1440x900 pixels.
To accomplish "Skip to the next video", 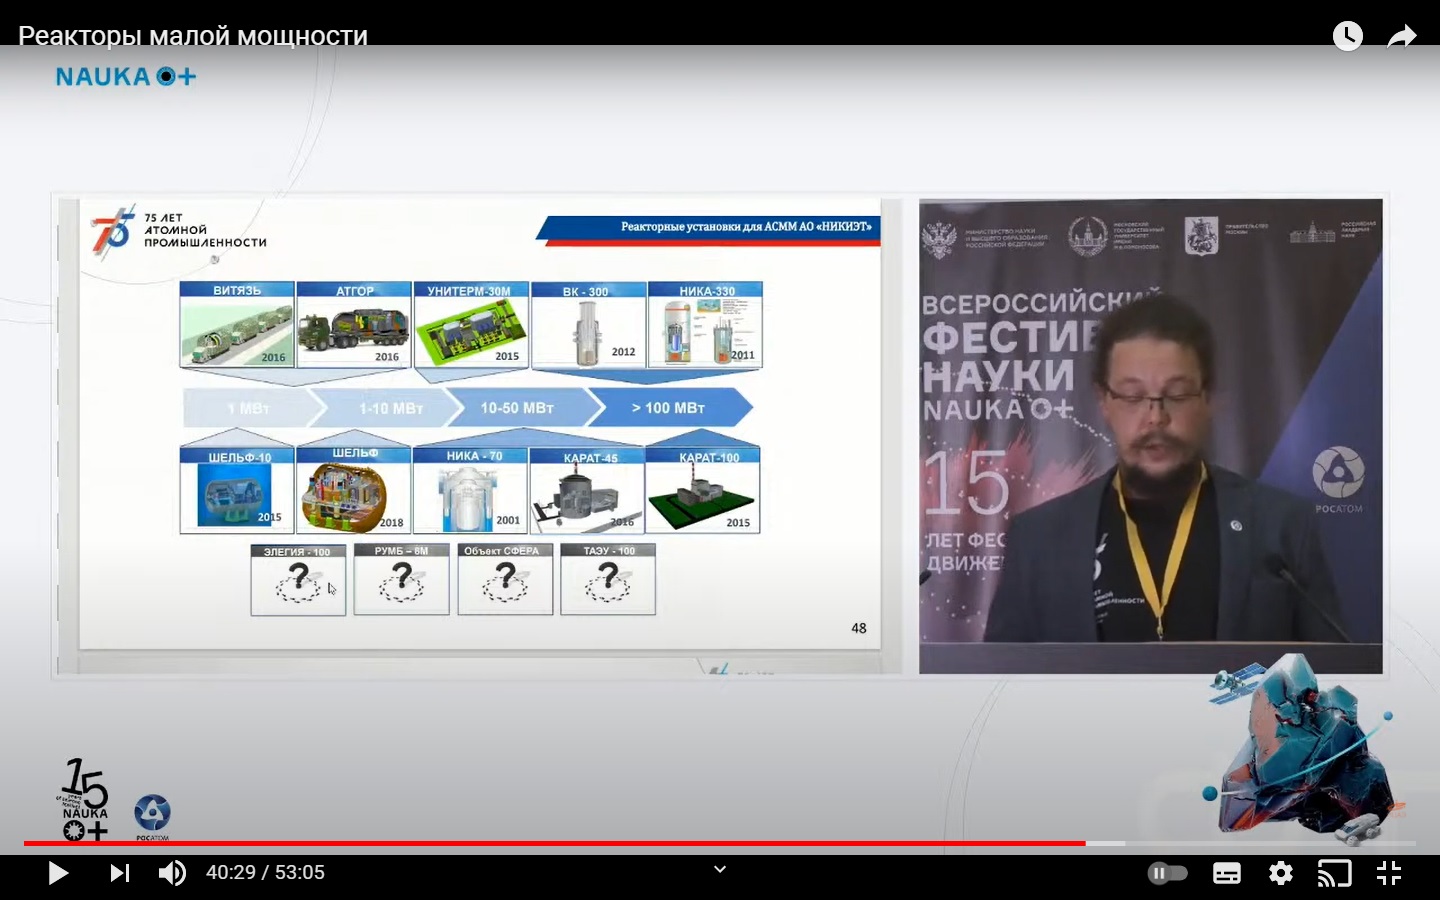I will coord(119,873).
